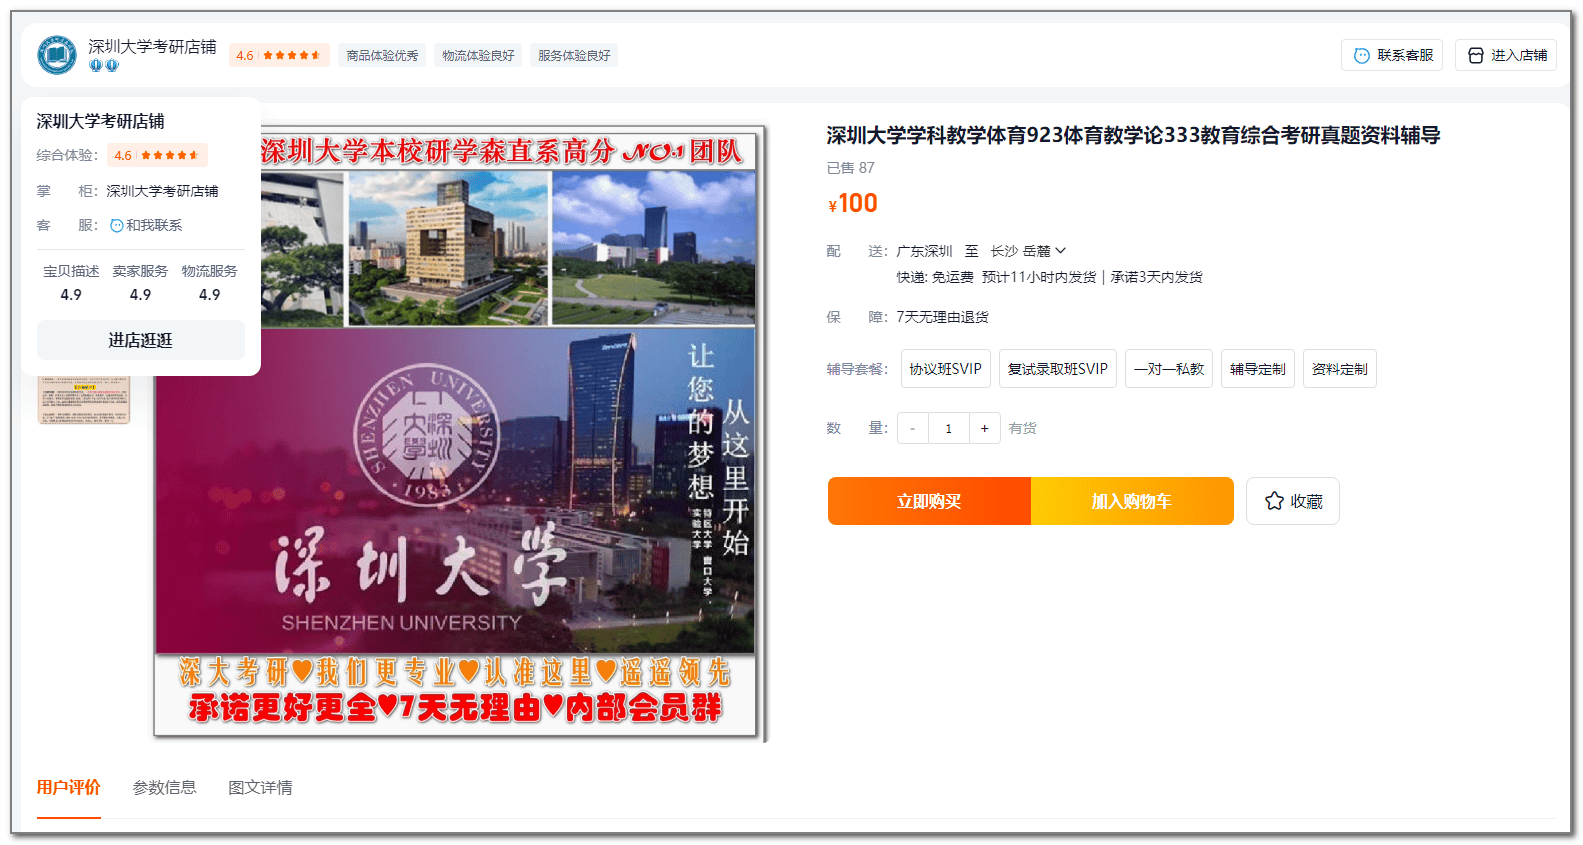Click the 和我联系 chat icon
Image resolution: width=1583 pixels, height=845 pixels.
[x=117, y=226]
